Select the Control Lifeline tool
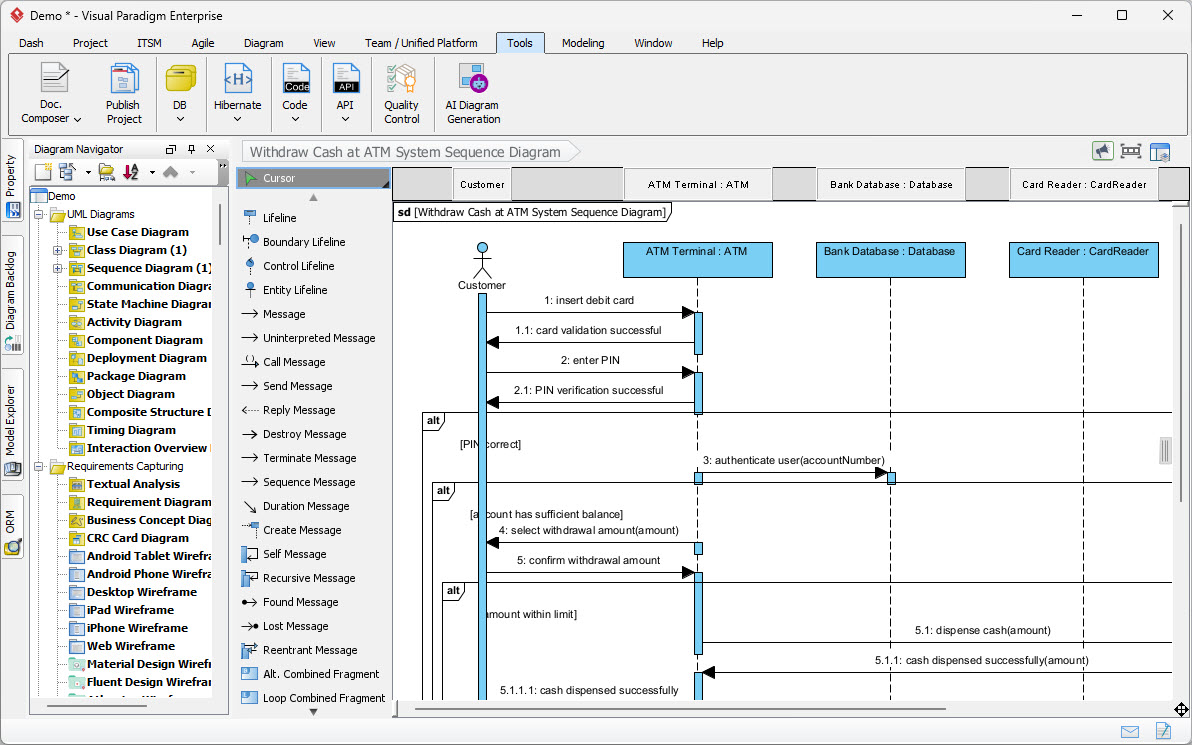This screenshot has width=1192, height=745. (313, 266)
